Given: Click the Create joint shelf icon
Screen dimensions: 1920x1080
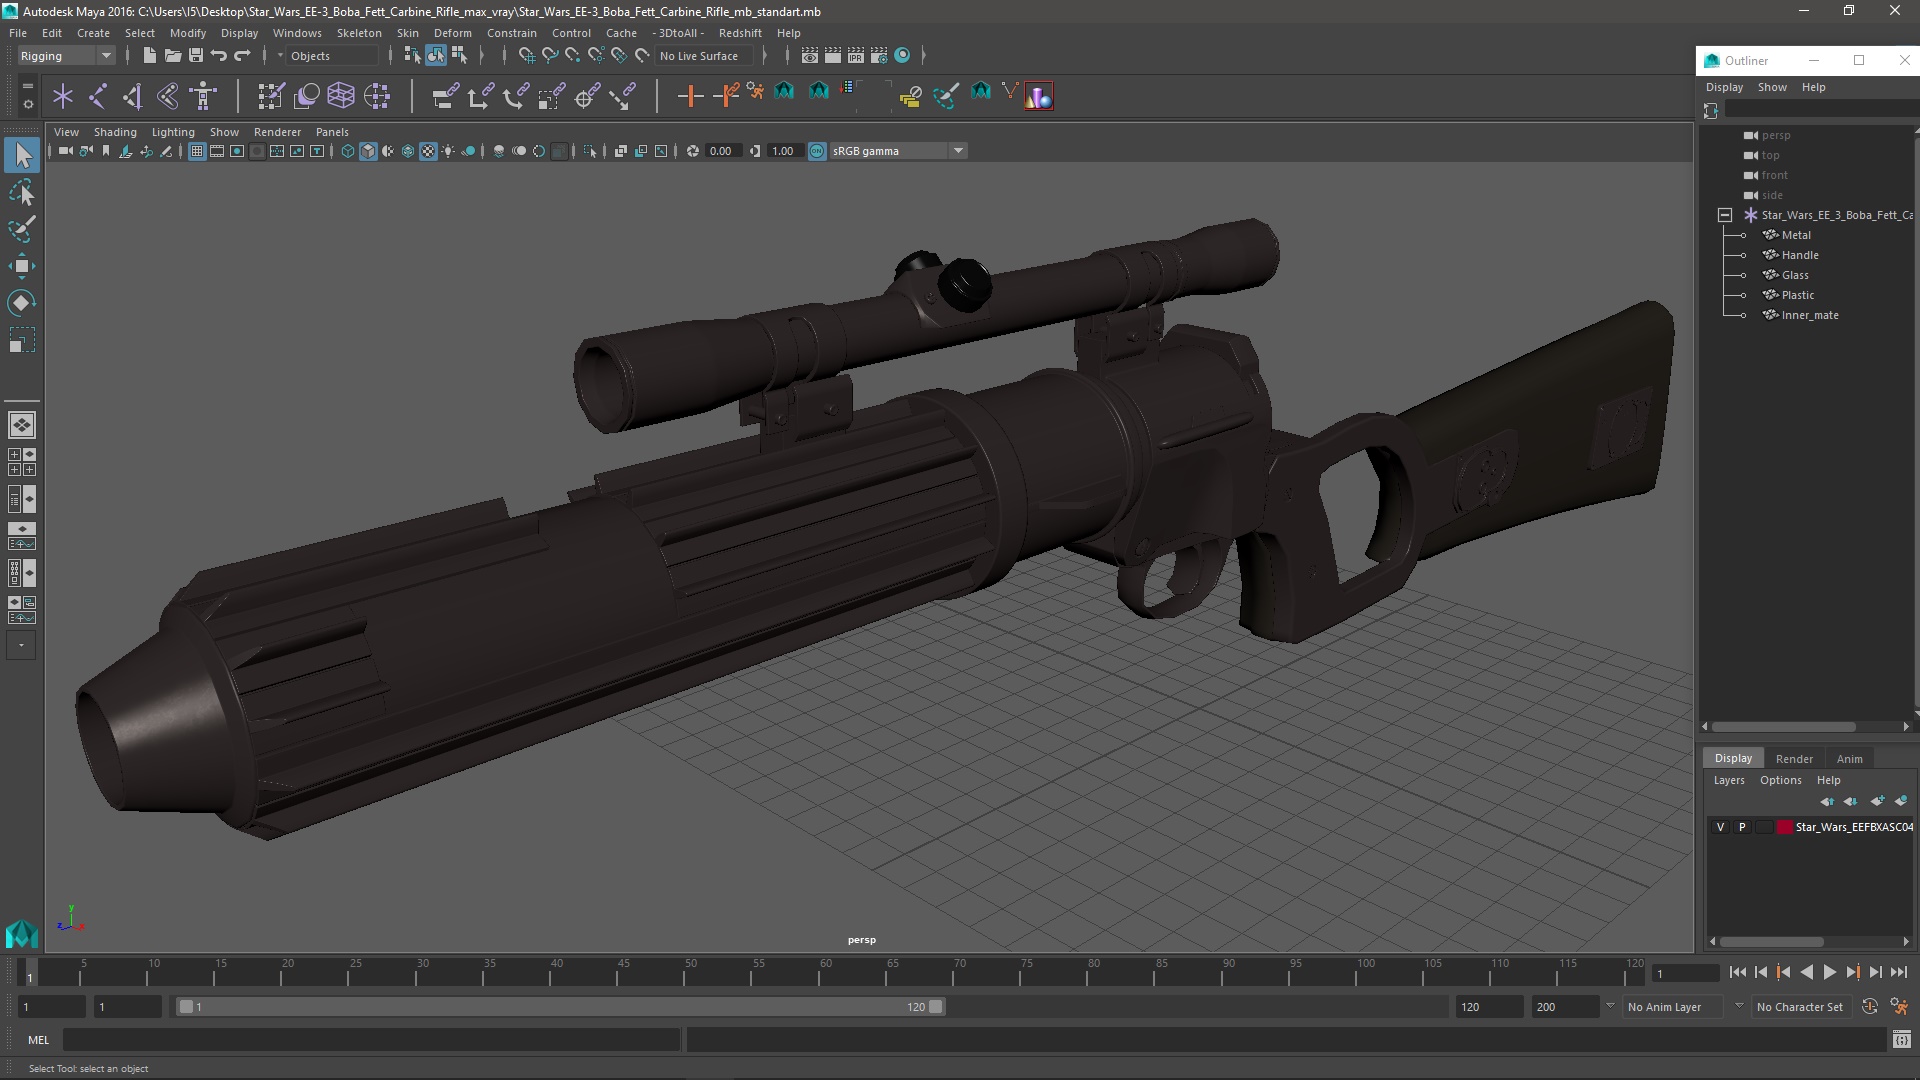Looking at the screenshot, I should pyautogui.click(x=97, y=96).
